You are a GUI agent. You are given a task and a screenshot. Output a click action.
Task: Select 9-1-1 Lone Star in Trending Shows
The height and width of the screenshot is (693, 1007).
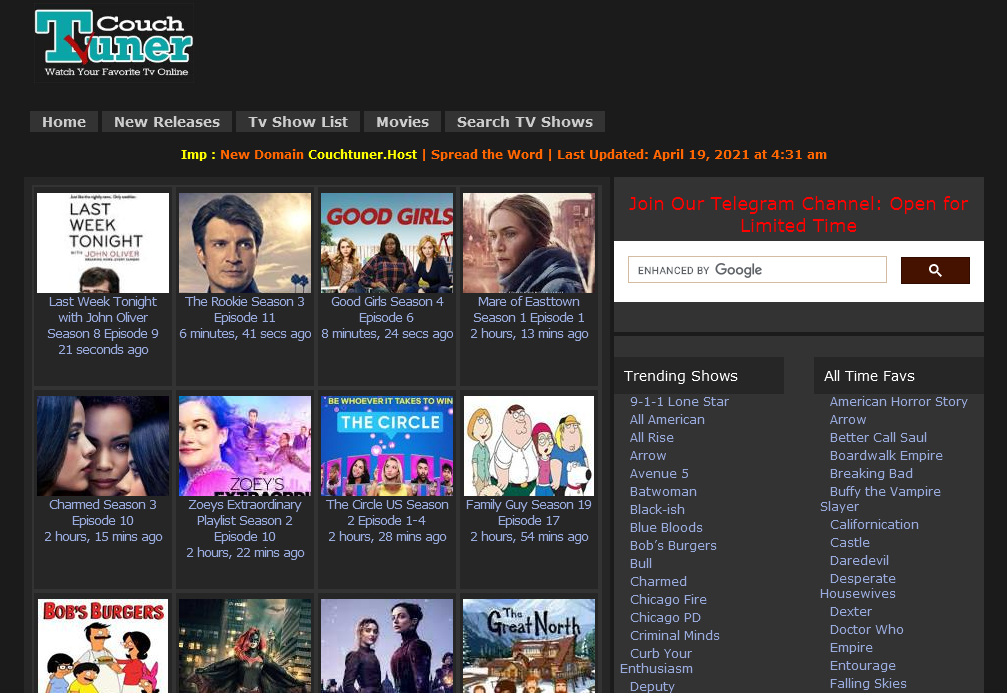point(679,401)
